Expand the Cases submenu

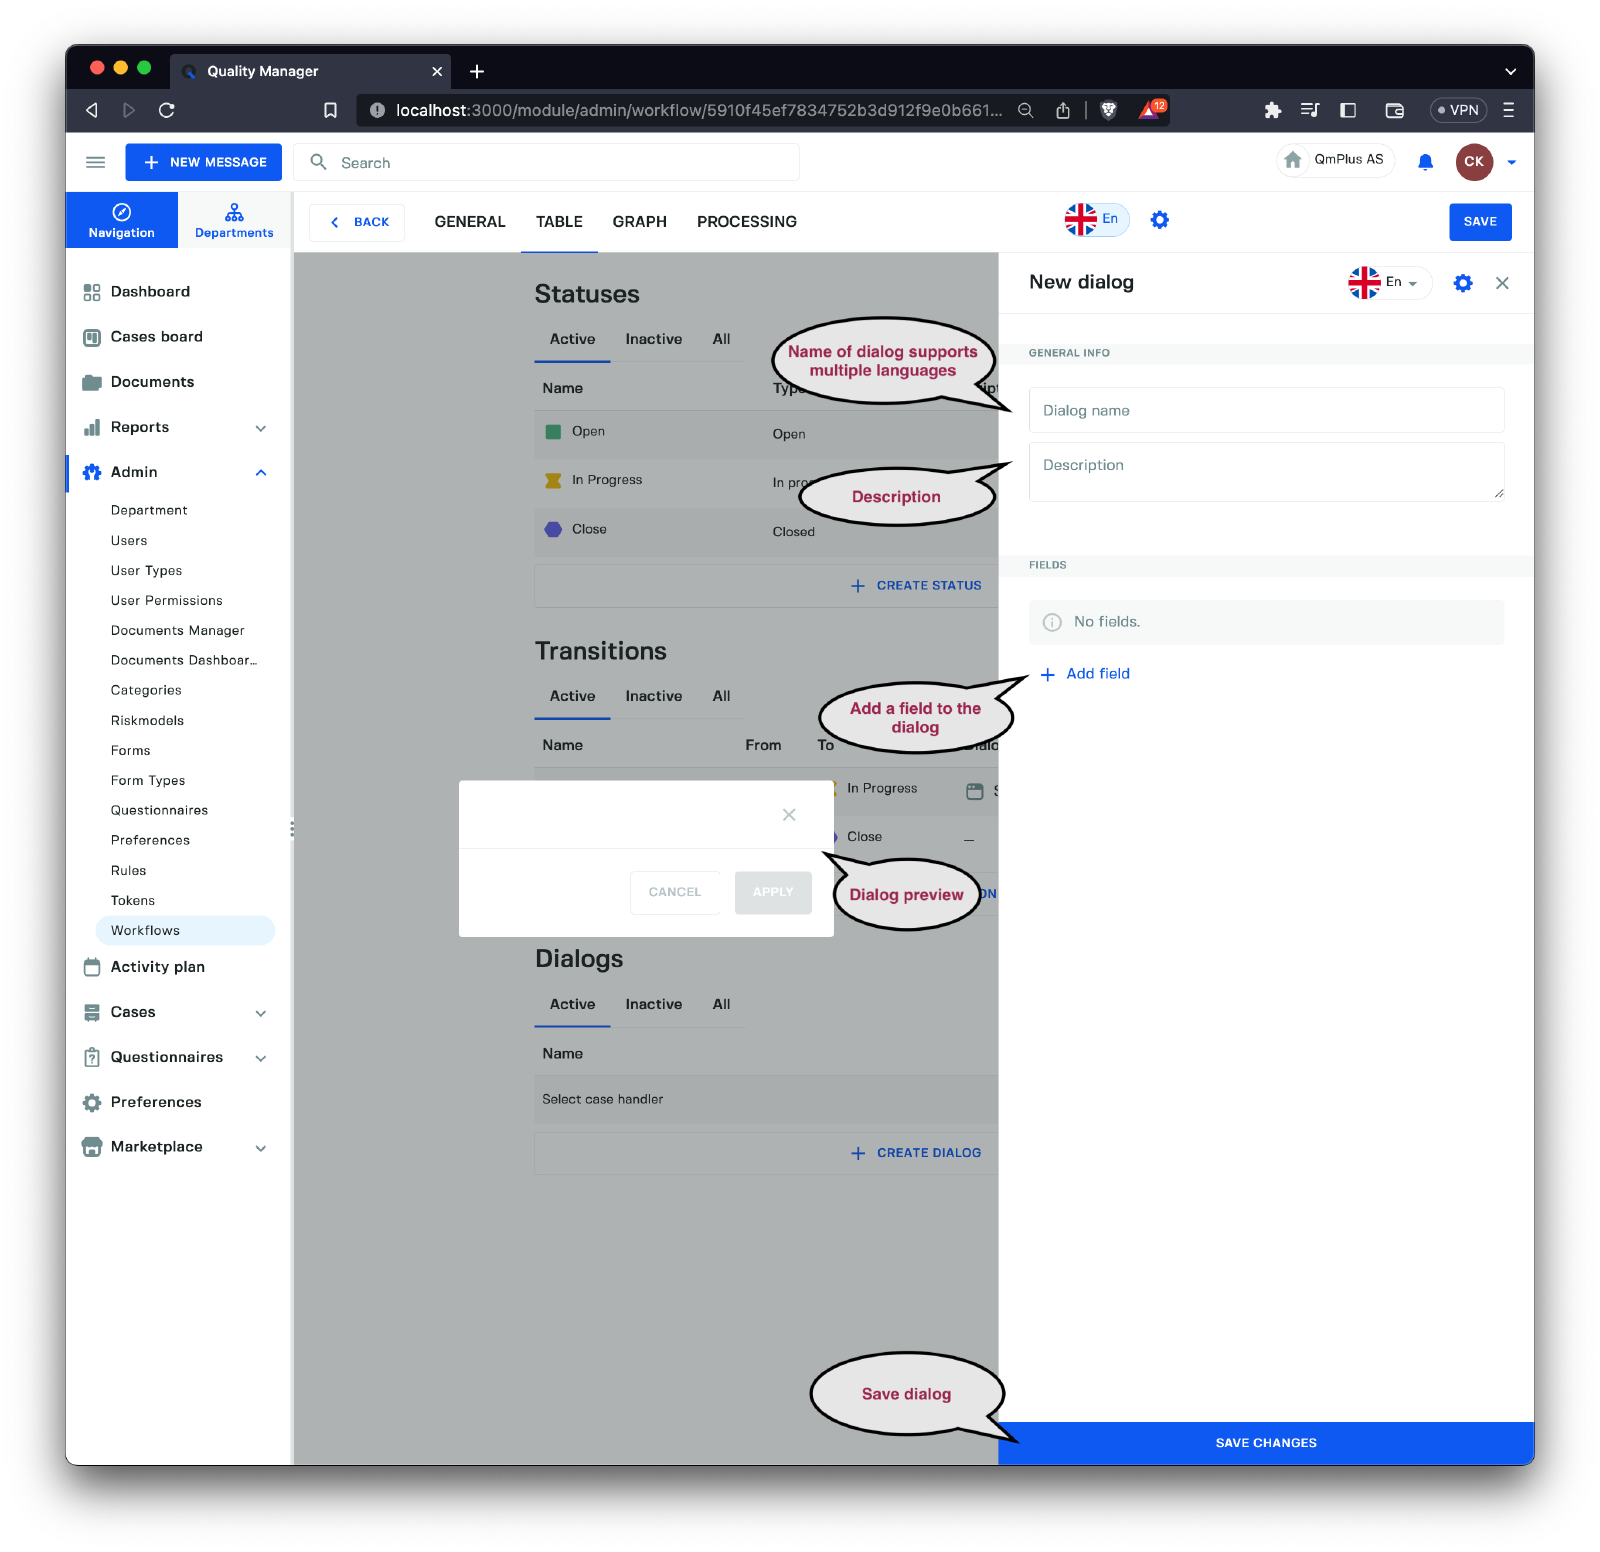click(260, 1013)
